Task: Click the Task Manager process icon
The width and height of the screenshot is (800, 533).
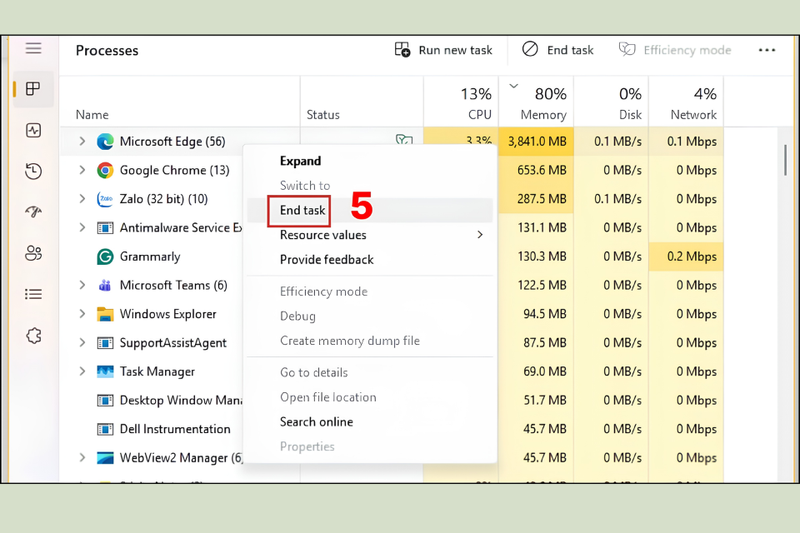Action: pos(105,371)
